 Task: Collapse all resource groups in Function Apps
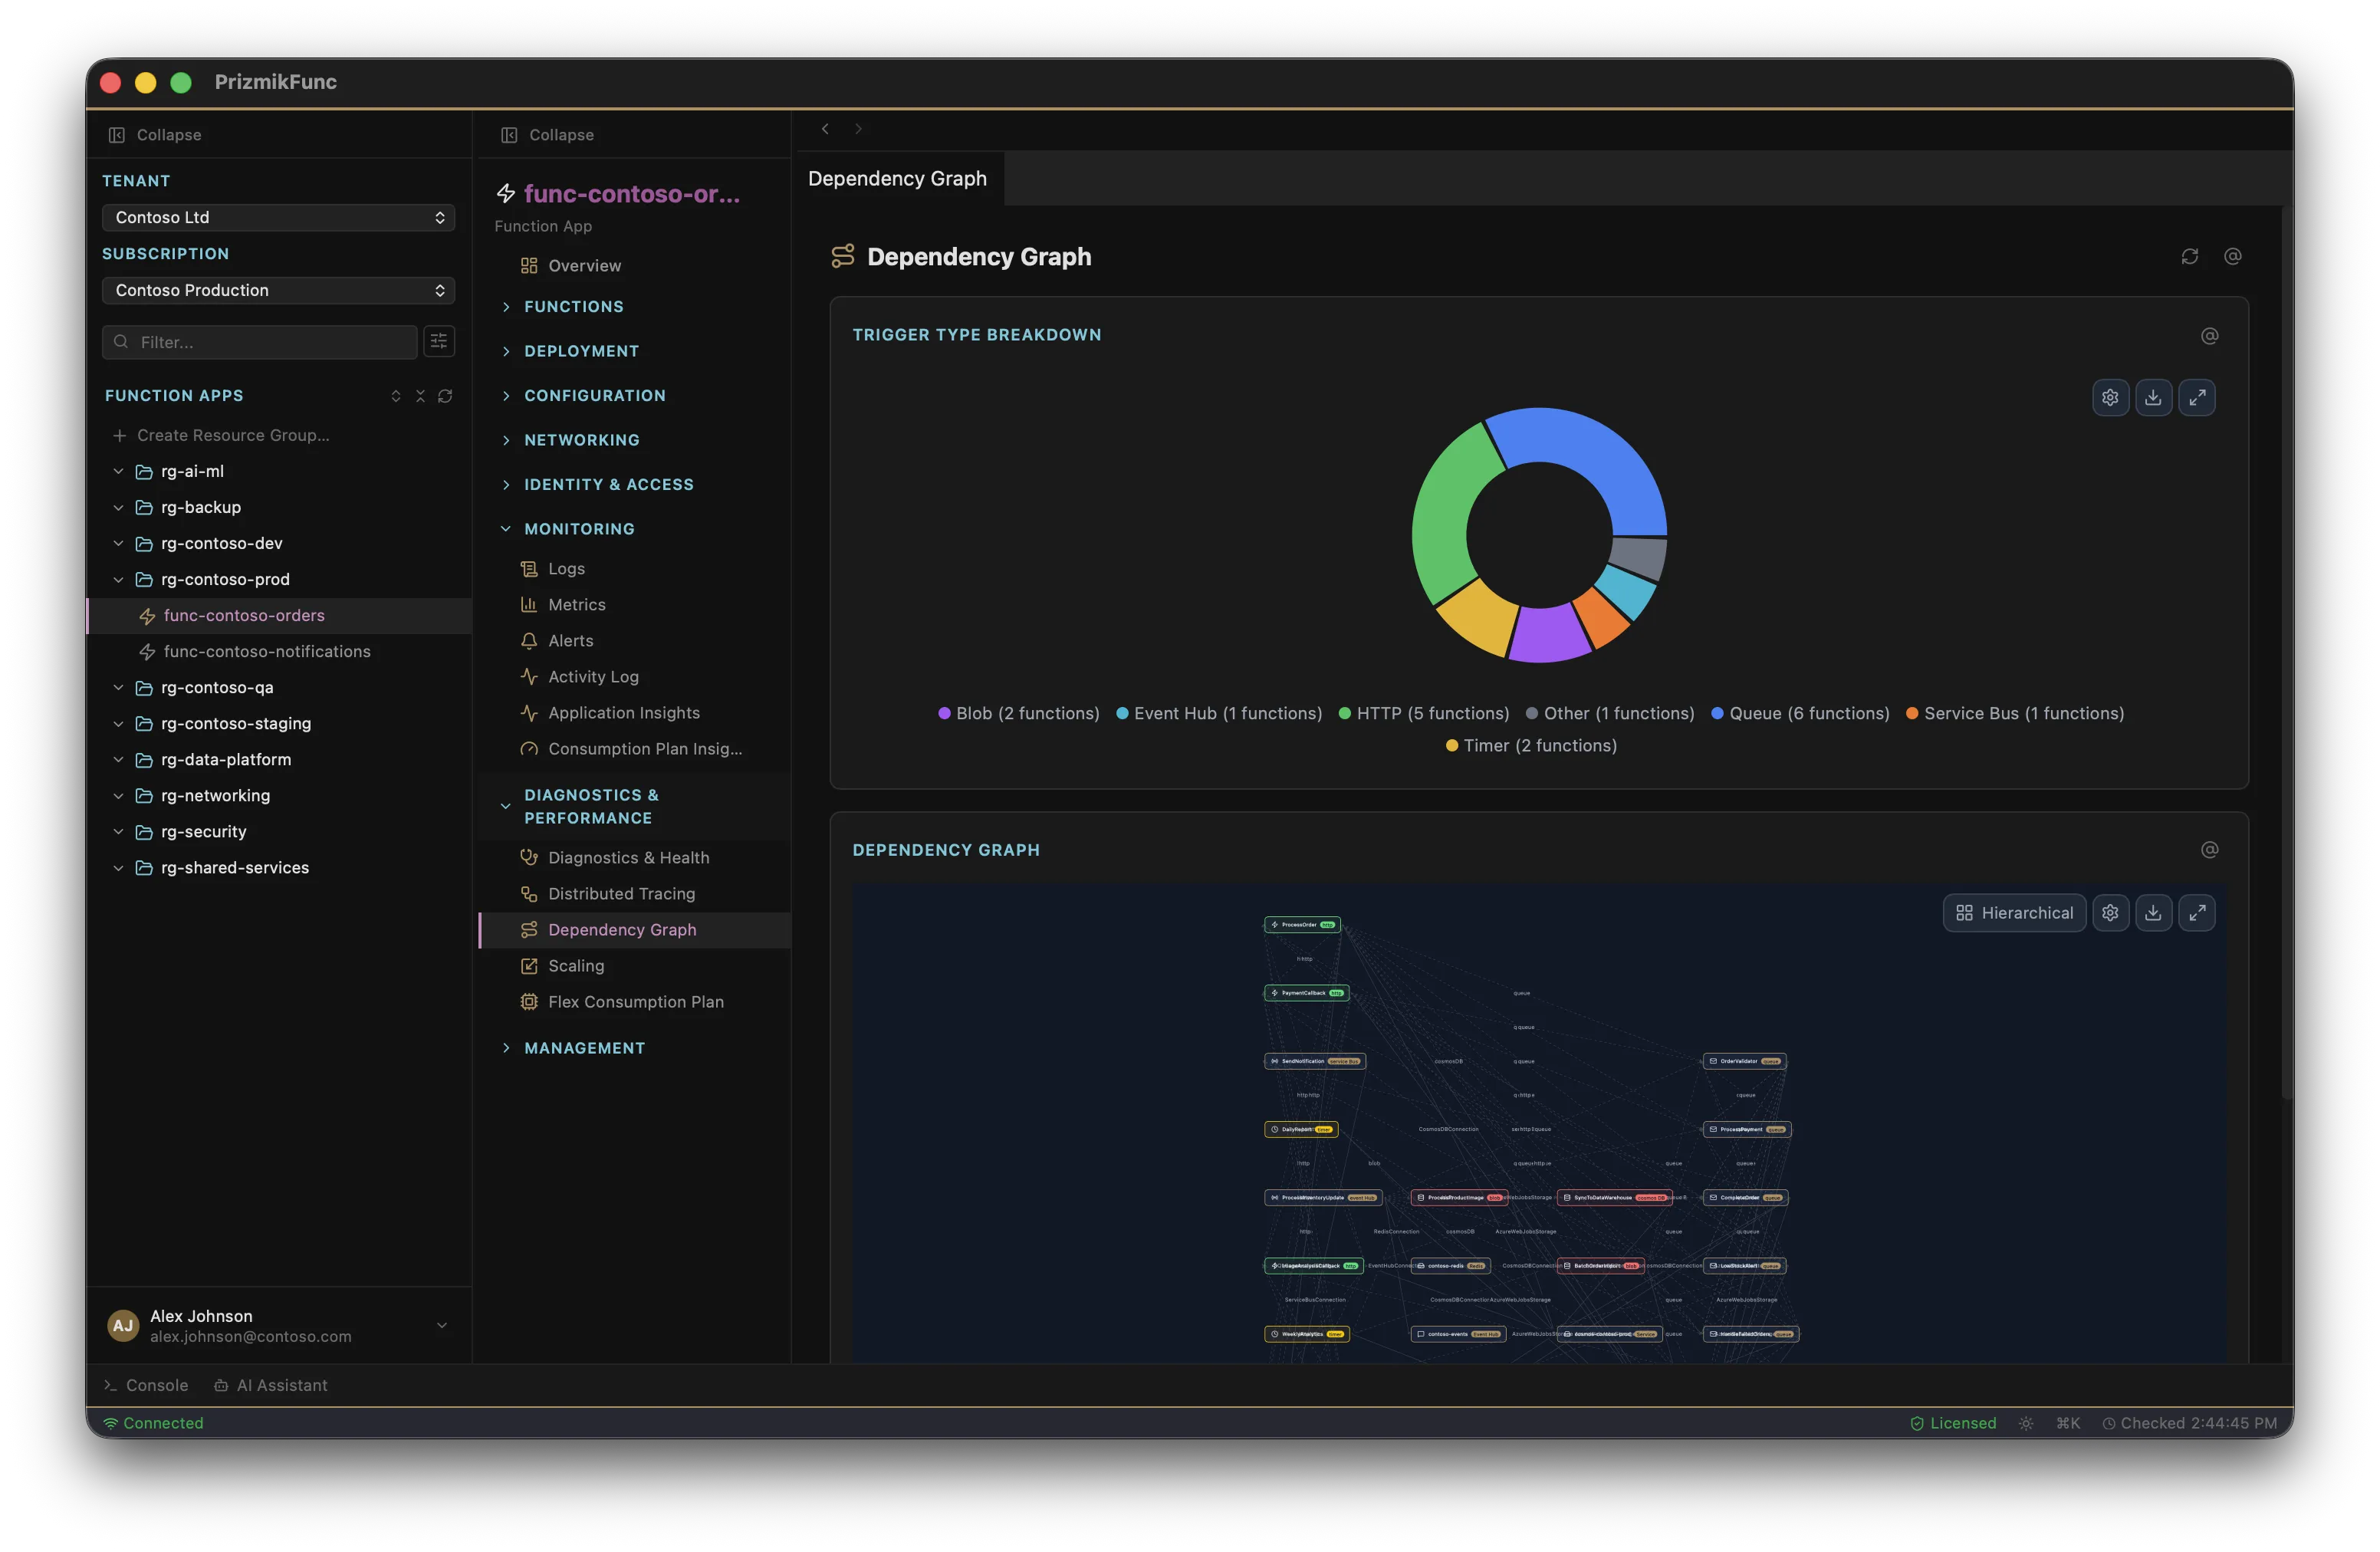pos(420,396)
